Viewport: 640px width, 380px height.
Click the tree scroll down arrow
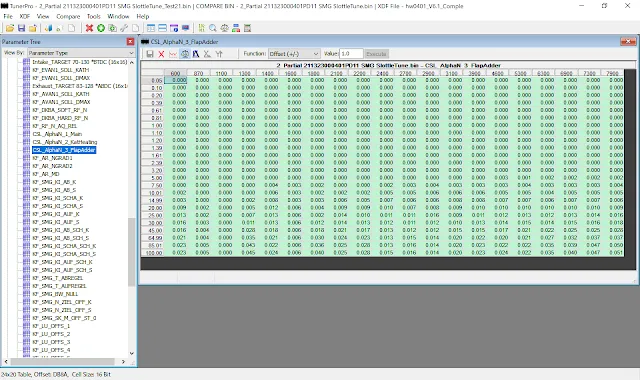131,353
